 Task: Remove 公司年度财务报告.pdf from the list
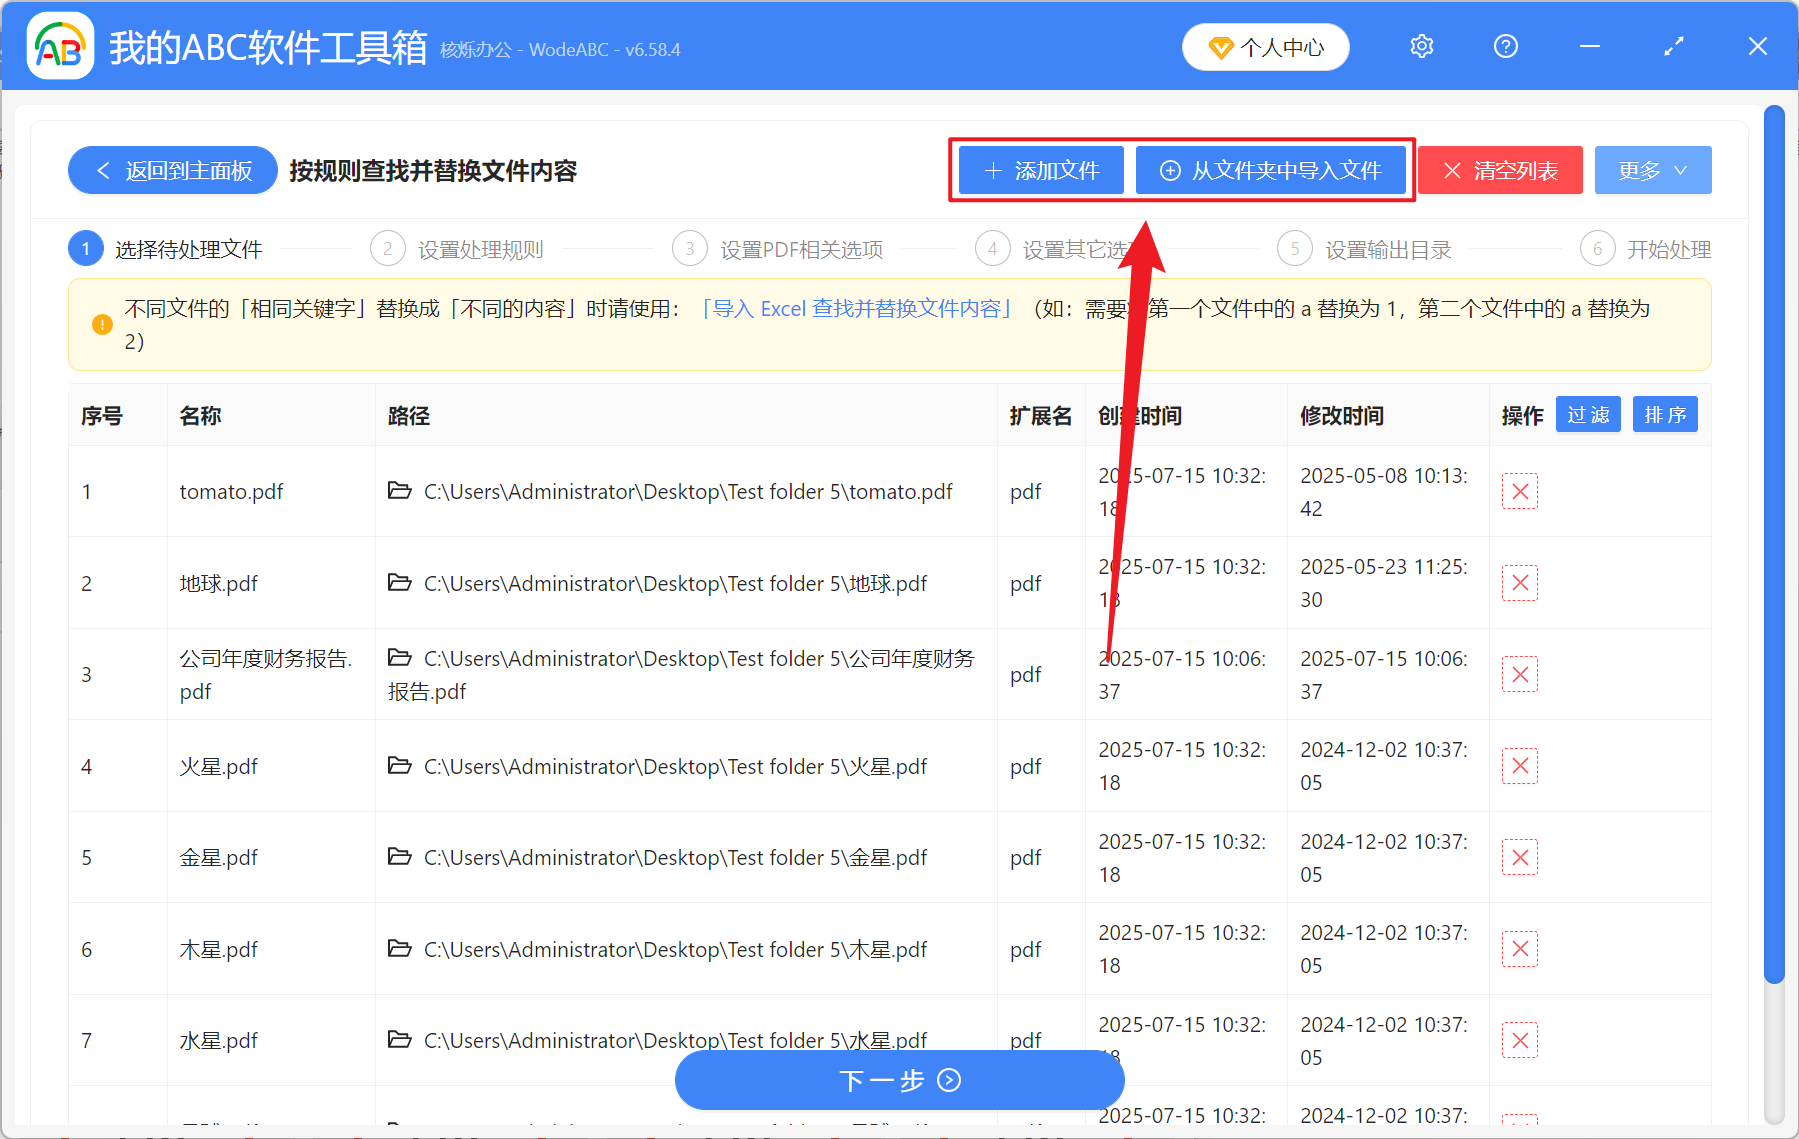(1519, 674)
